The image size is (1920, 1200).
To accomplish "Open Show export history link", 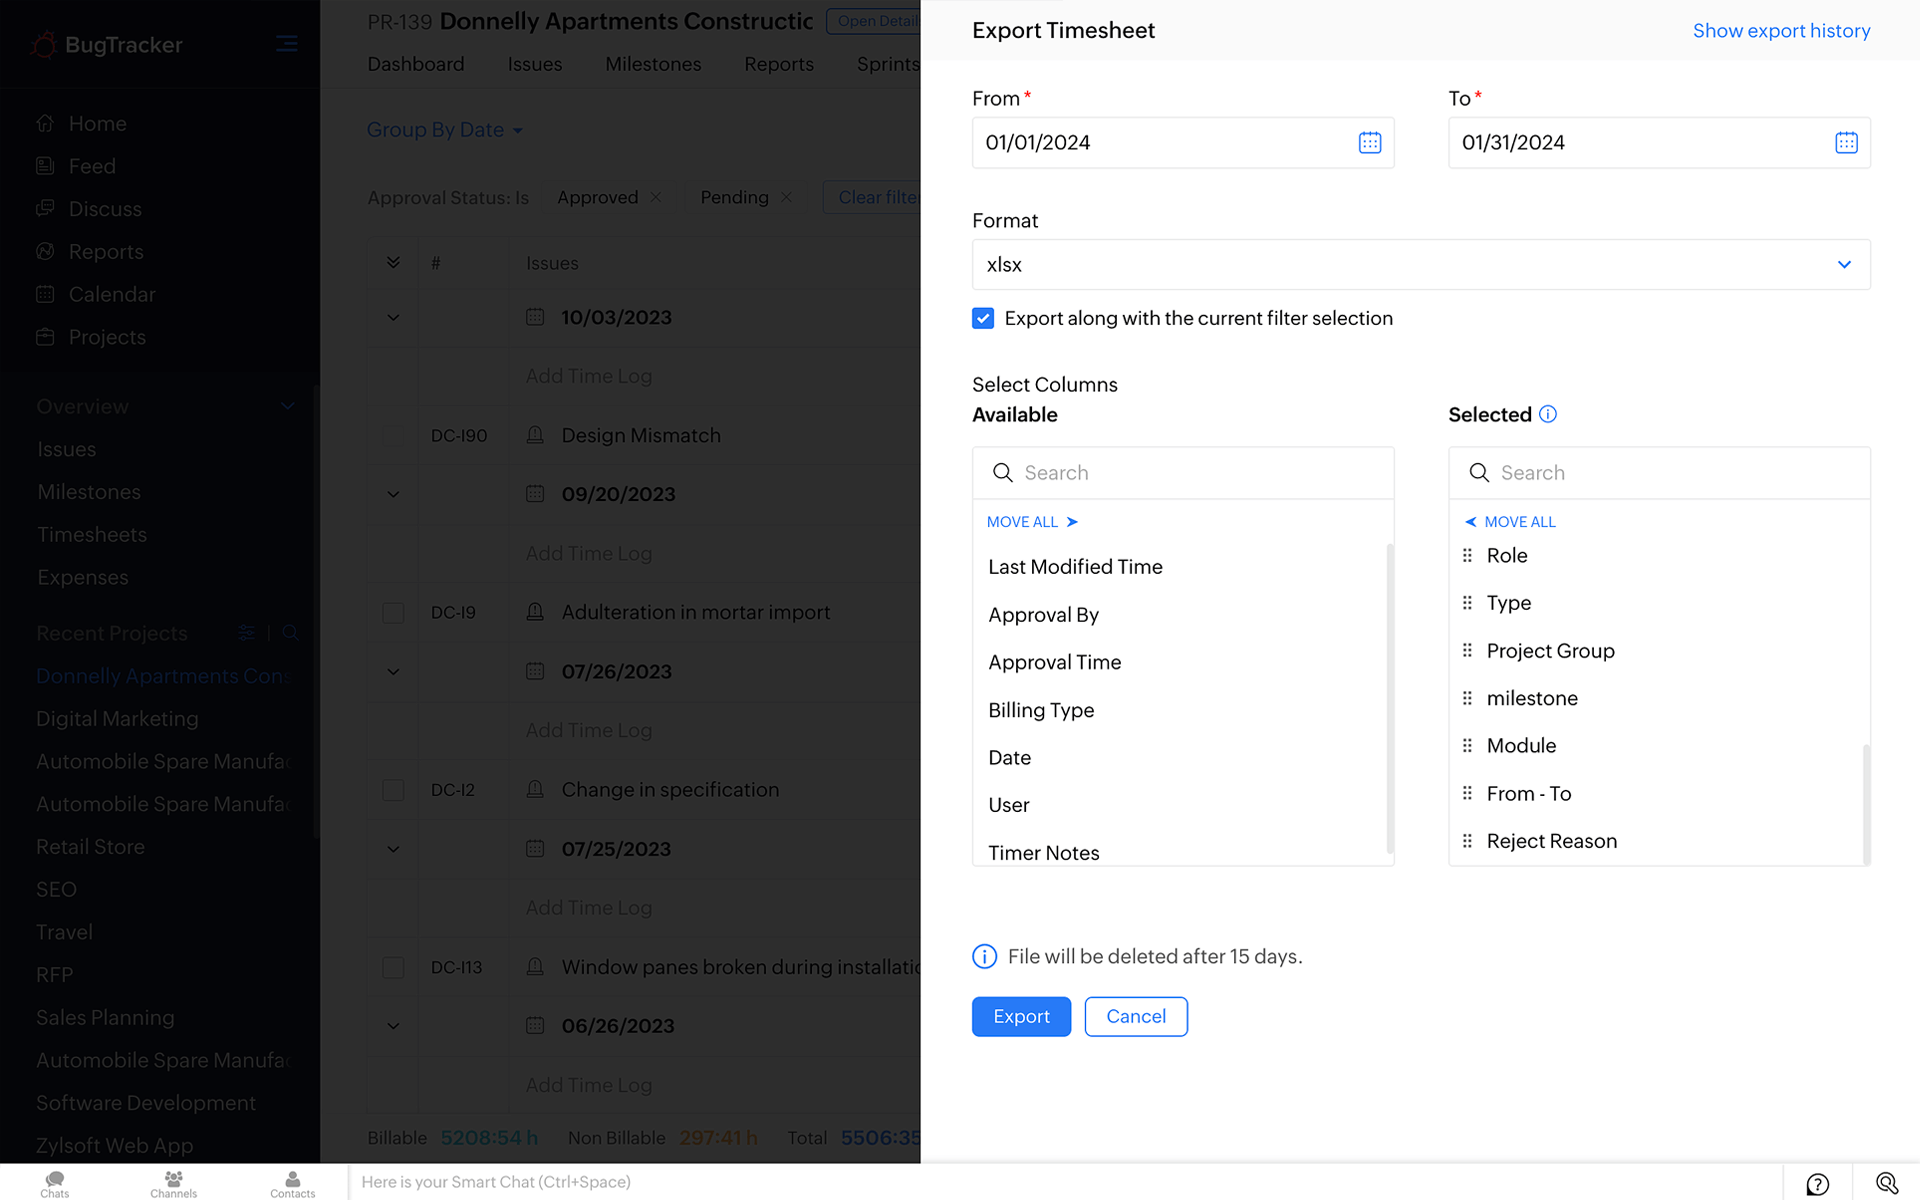I will pos(1780,31).
